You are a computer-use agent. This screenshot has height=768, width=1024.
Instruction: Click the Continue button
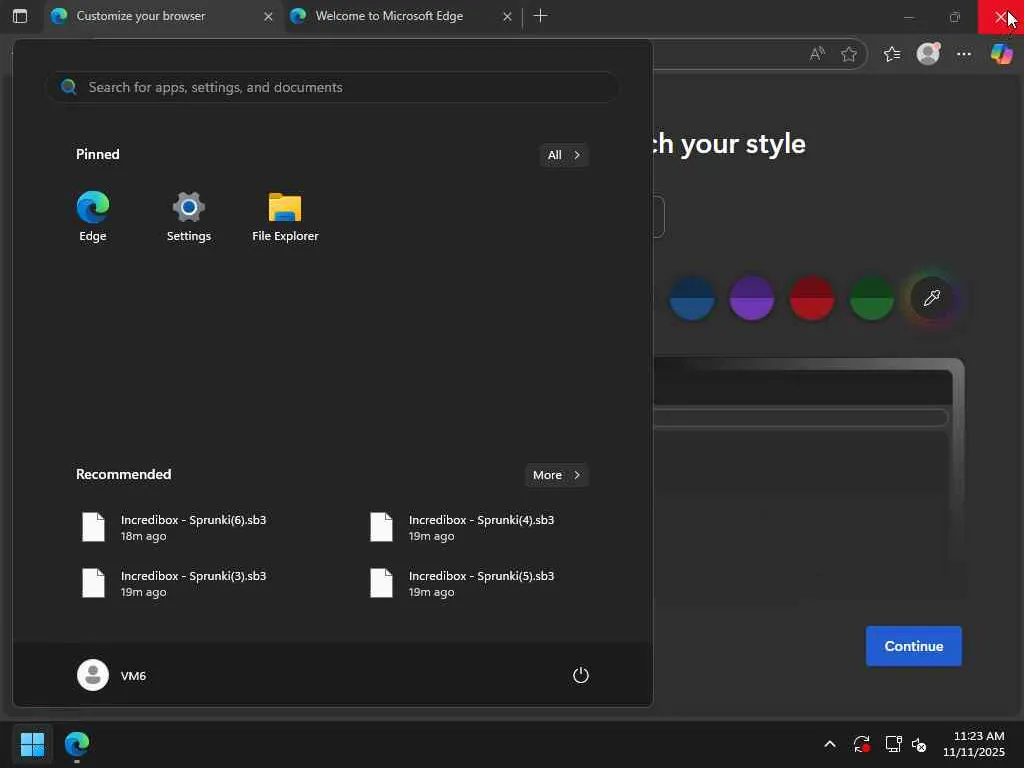914,646
